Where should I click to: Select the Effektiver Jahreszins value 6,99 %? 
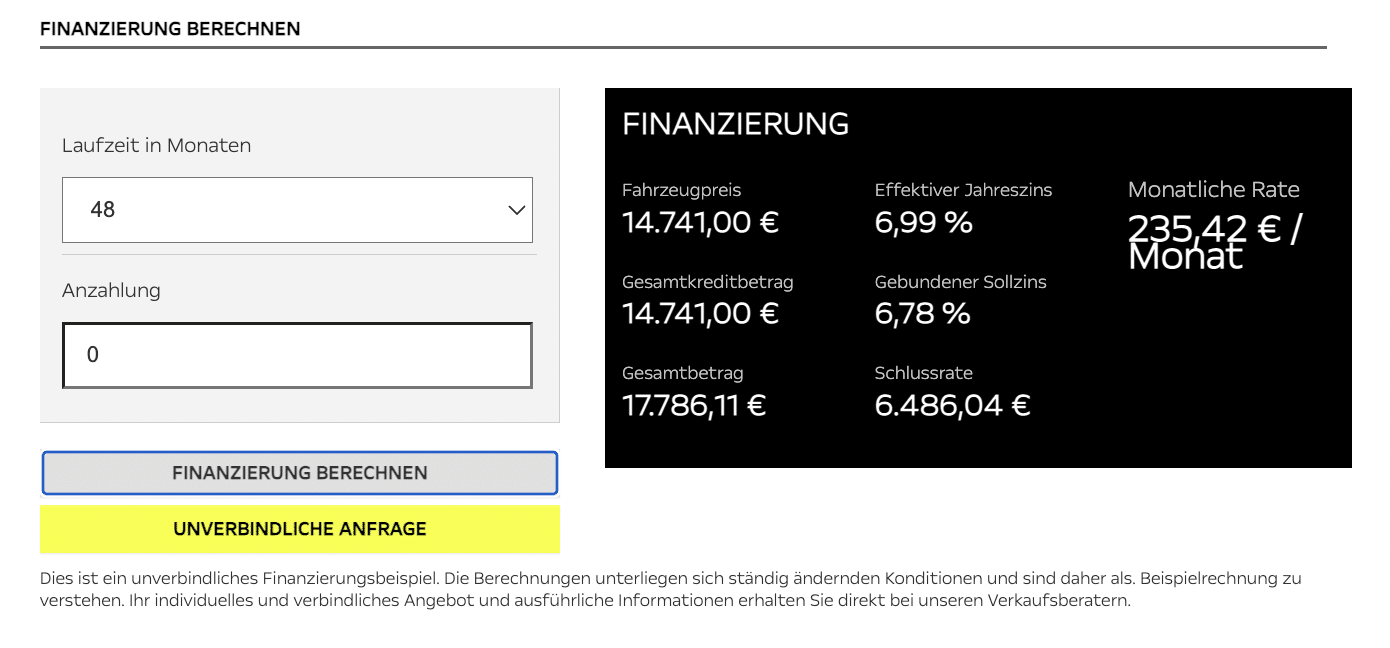tap(923, 222)
